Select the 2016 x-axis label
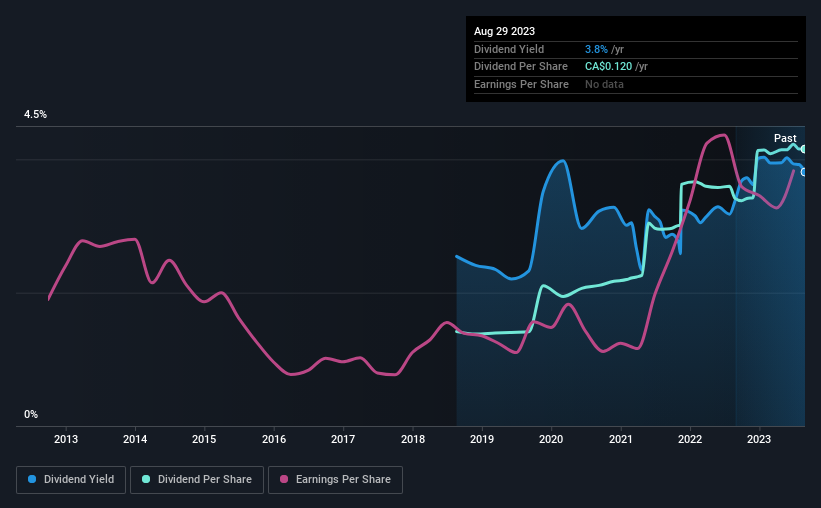The image size is (821, 508). tap(274, 439)
